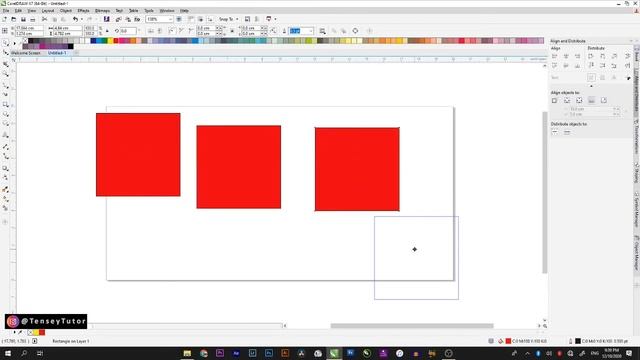The image size is (640, 360).
Task: Open the Windows Start menu
Action: tap(7, 353)
